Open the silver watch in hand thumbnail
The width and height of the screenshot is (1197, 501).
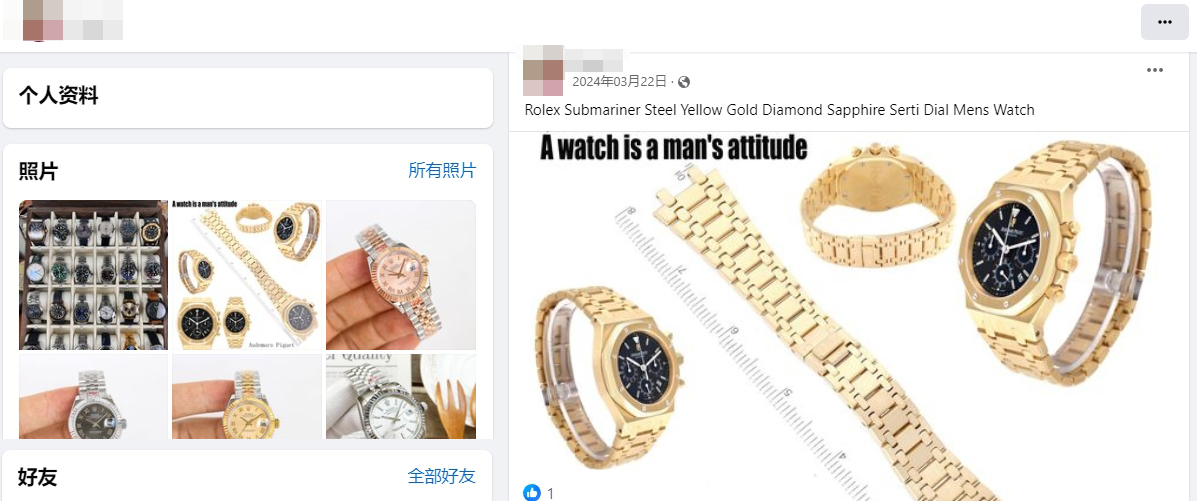point(93,396)
